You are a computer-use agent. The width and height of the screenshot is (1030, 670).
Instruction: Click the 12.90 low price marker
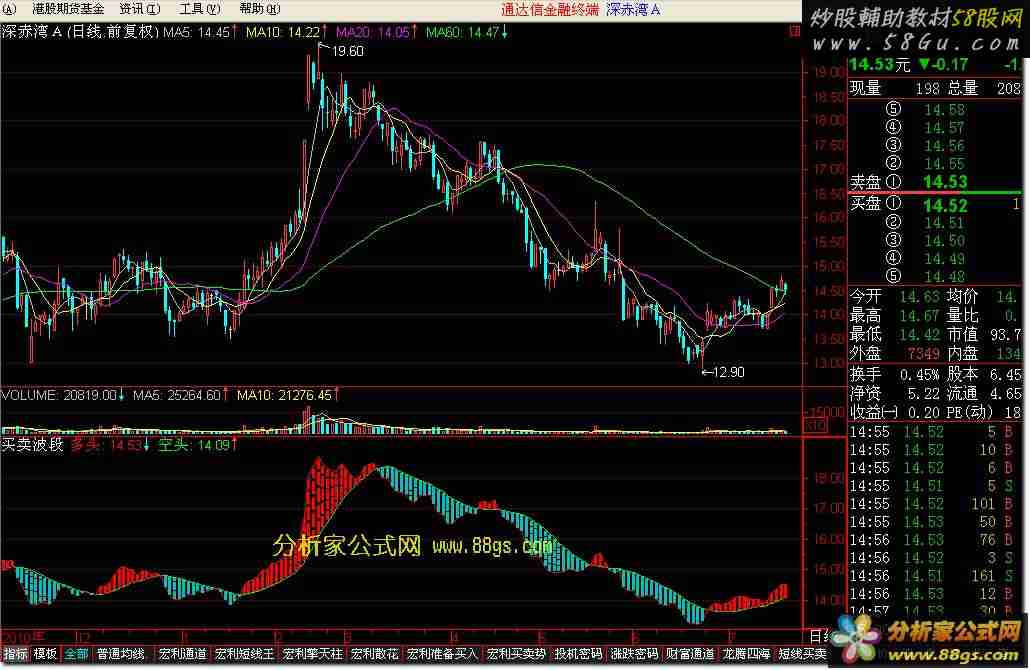click(728, 372)
